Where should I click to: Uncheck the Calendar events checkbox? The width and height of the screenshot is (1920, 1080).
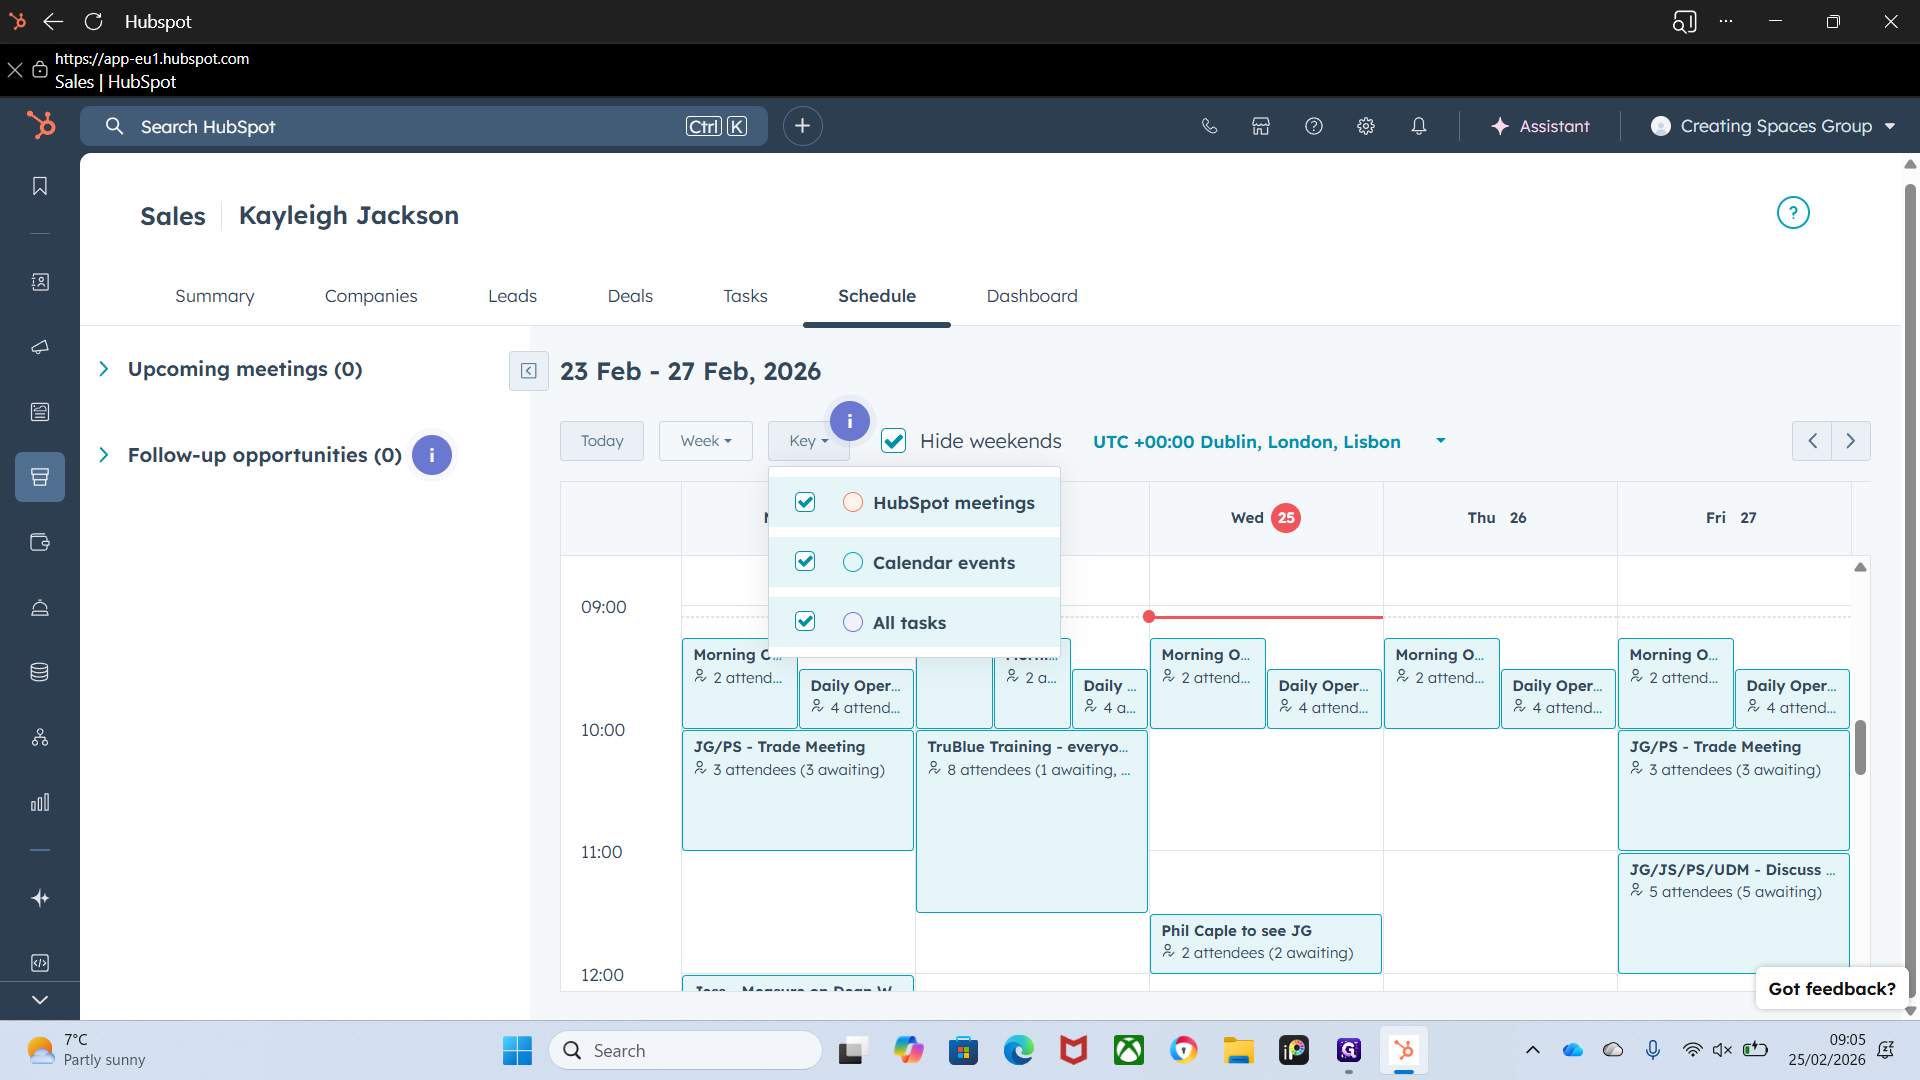pyautogui.click(x=805, y=562)
